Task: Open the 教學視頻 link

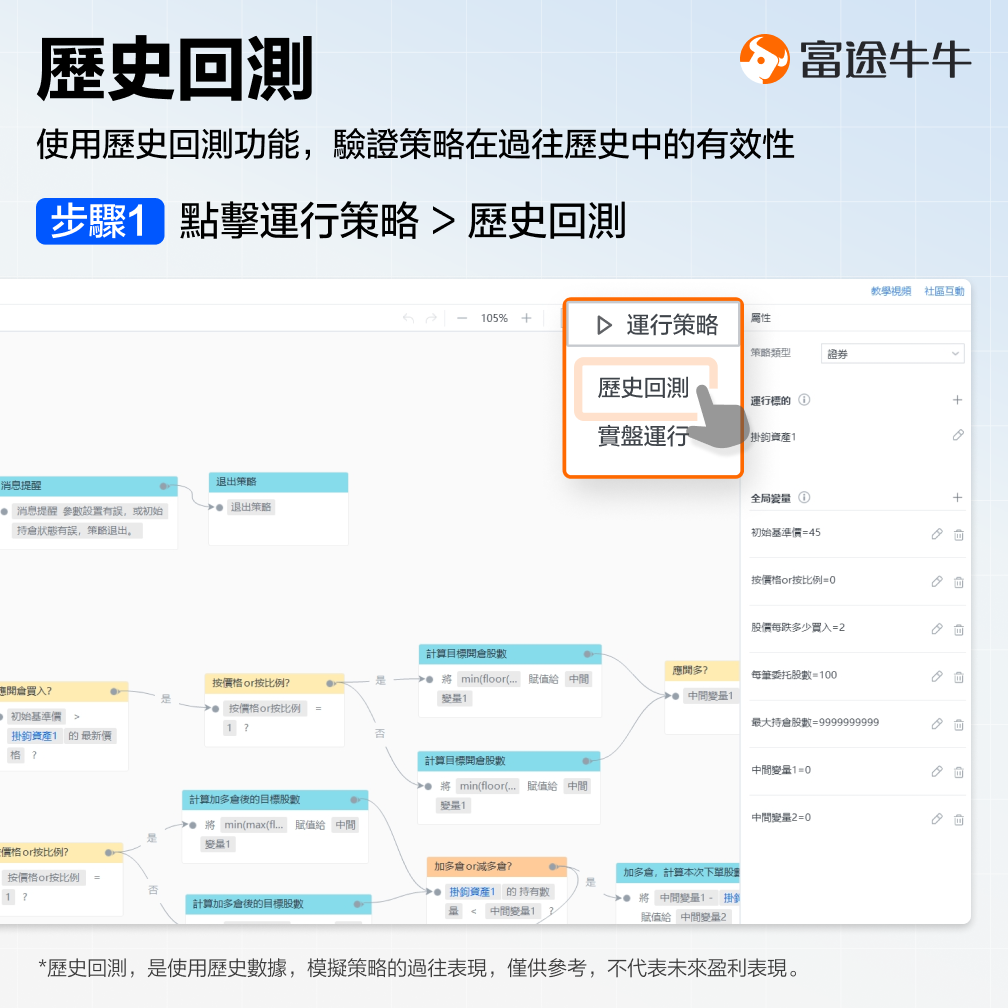Action: click(891, 291)
